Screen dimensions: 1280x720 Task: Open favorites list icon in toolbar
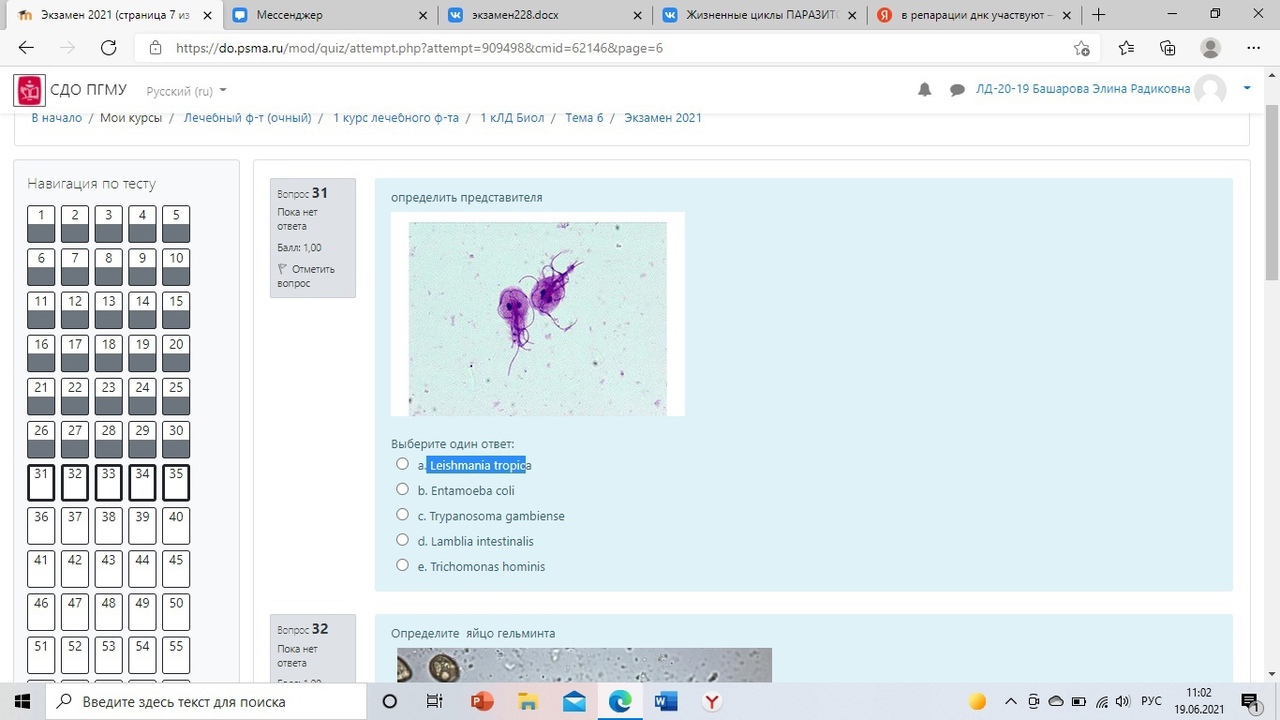pyautogui.click(x=1127, y=48)
